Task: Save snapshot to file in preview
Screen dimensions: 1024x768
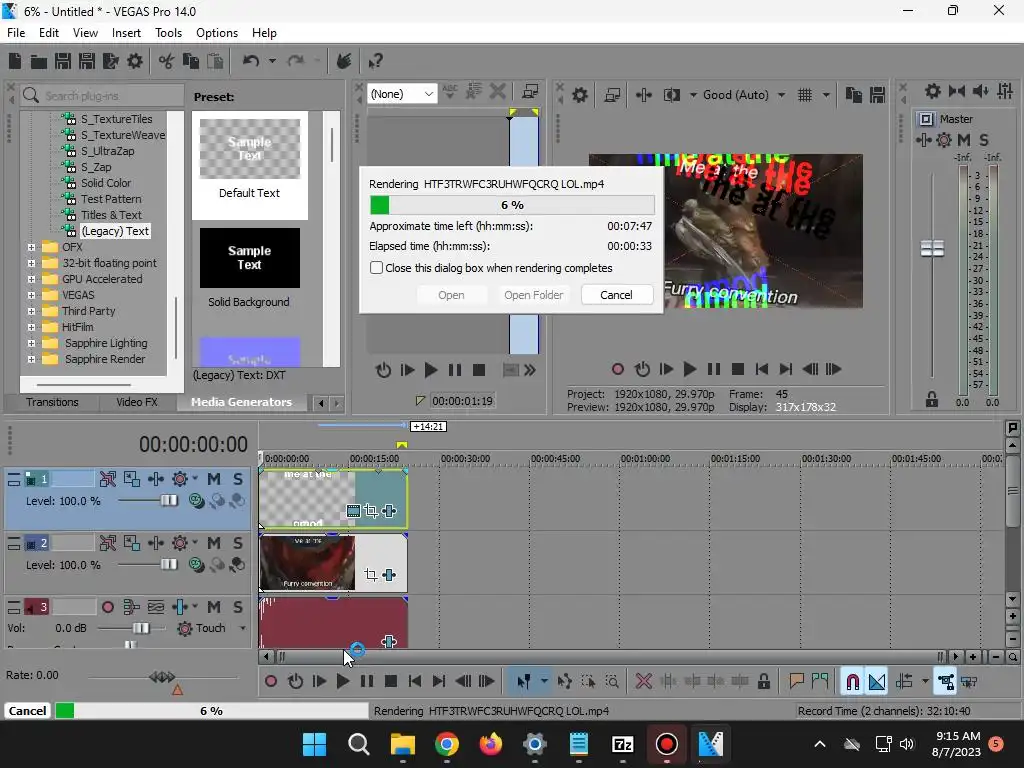Action: click(877, 95)
